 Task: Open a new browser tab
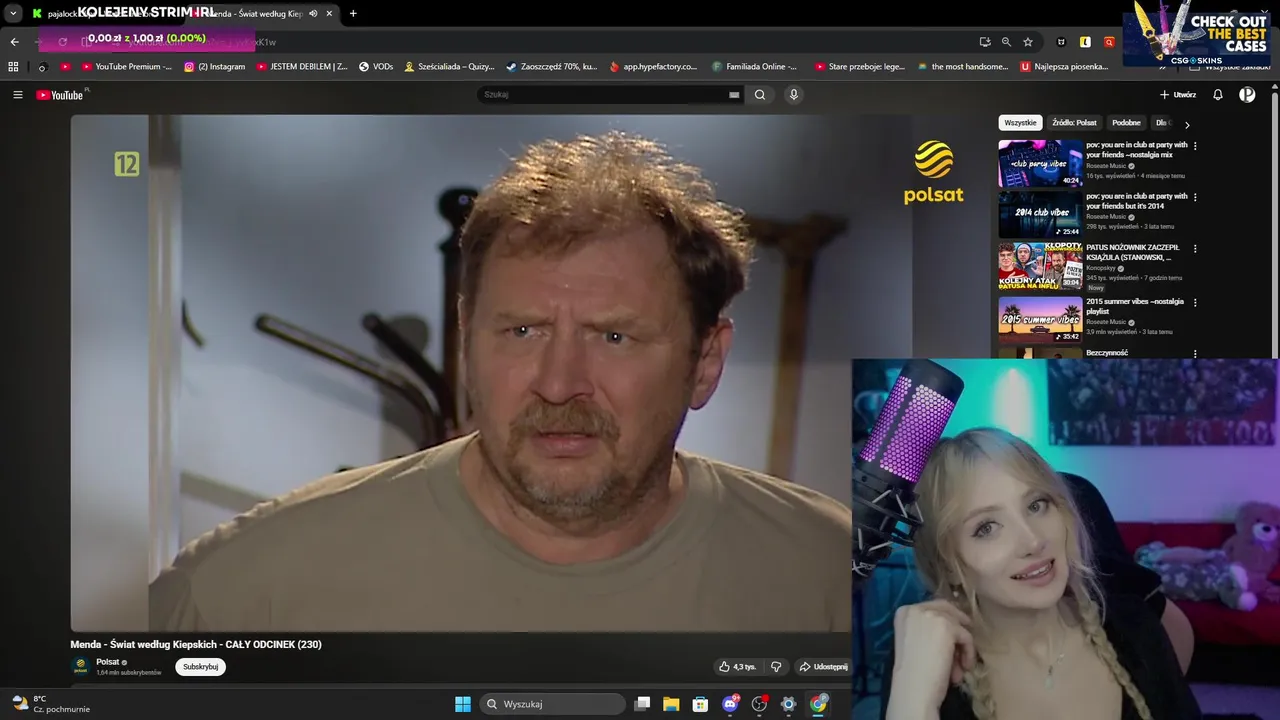(353, 14)
